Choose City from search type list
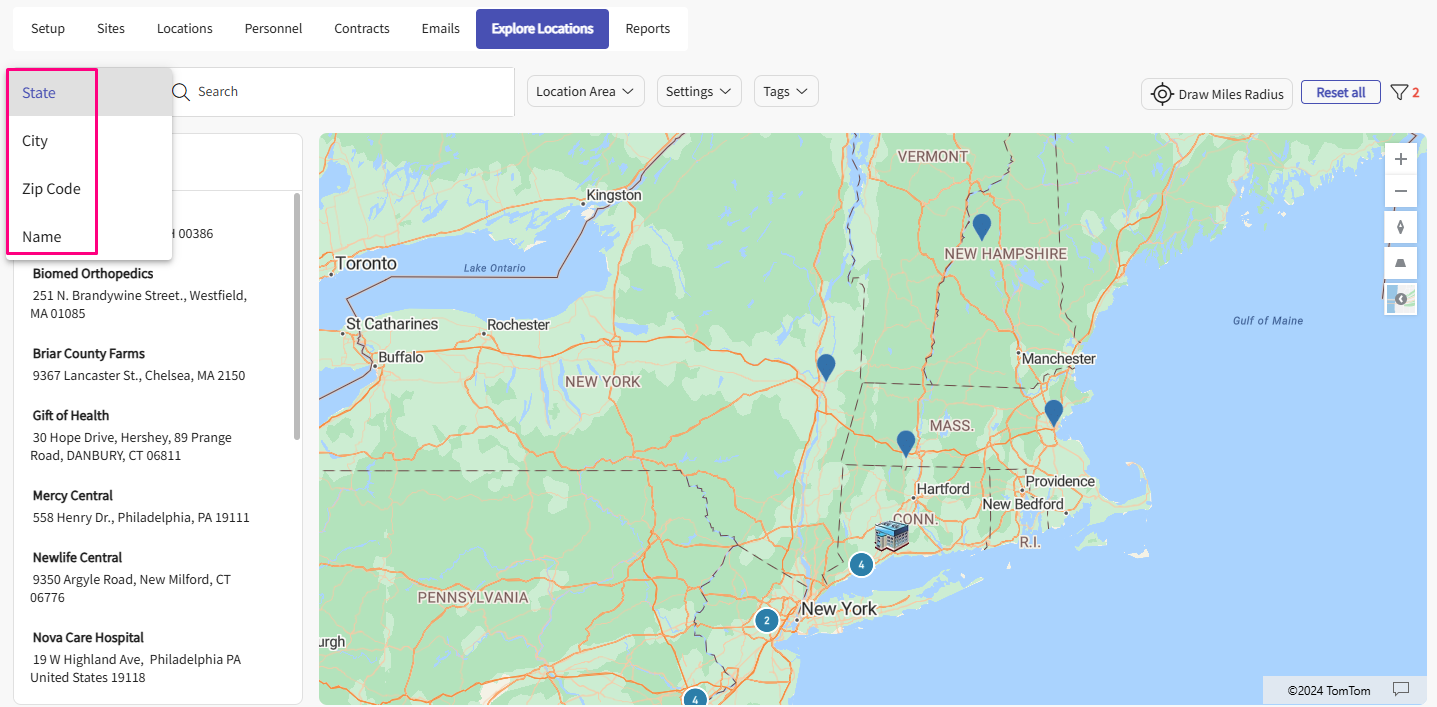The width and height of the screenshot is (1437, 707). (x=36, y=141)
